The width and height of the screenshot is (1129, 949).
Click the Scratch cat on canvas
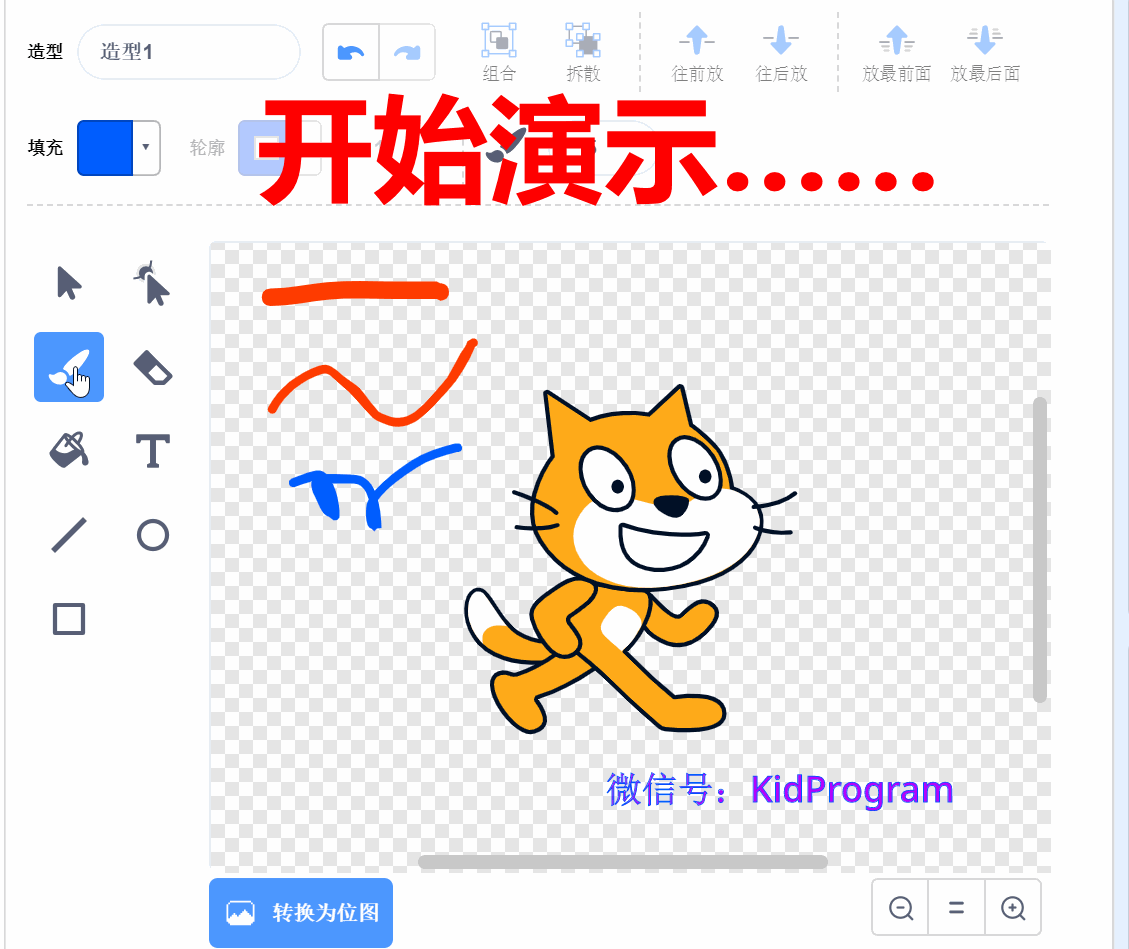pos(631,559)
